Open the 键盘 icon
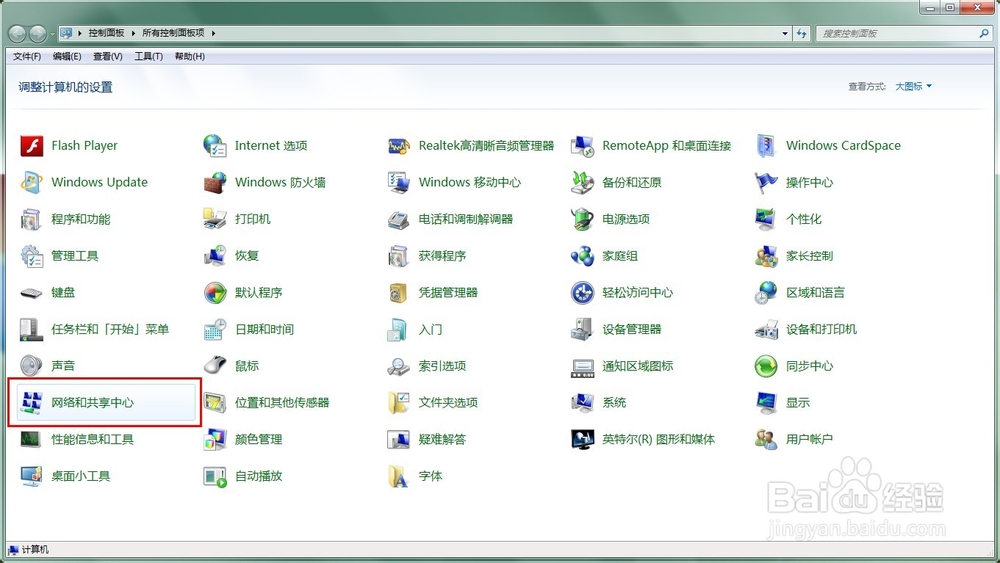 coord(31,293)
